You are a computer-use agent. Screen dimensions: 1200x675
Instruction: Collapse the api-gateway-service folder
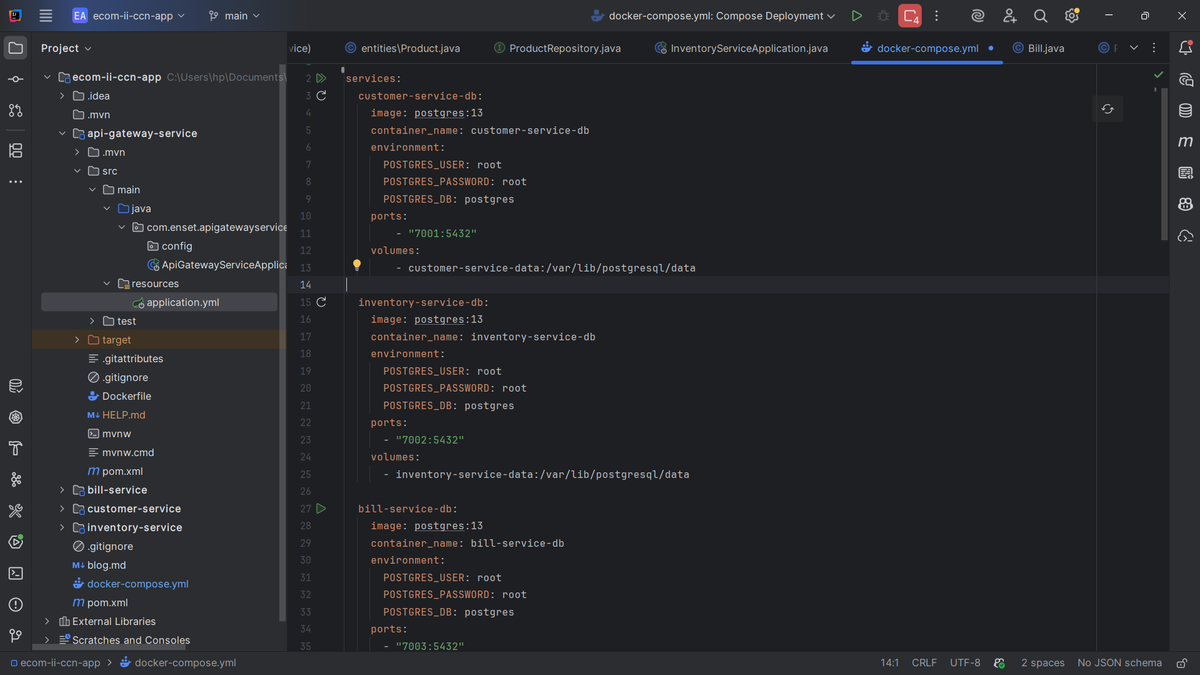click(x=62, y=133)
